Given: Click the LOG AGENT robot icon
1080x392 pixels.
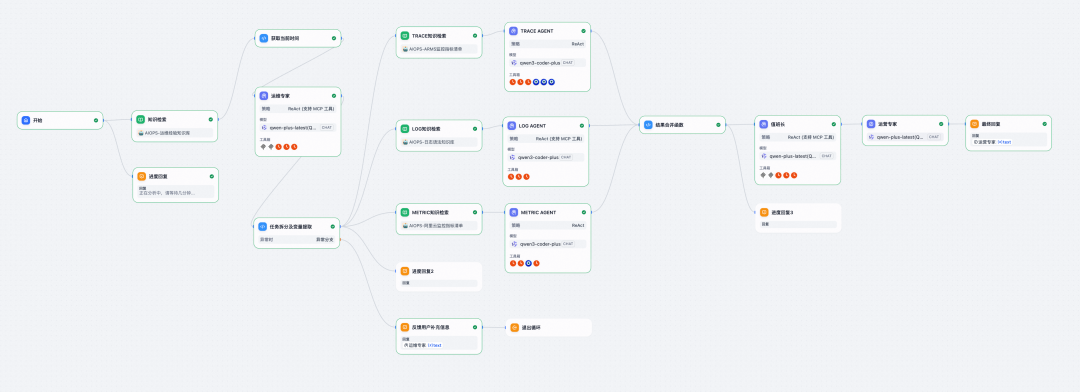Looking at the screenshot, I should pyautogui.click(x=512, y=125).
